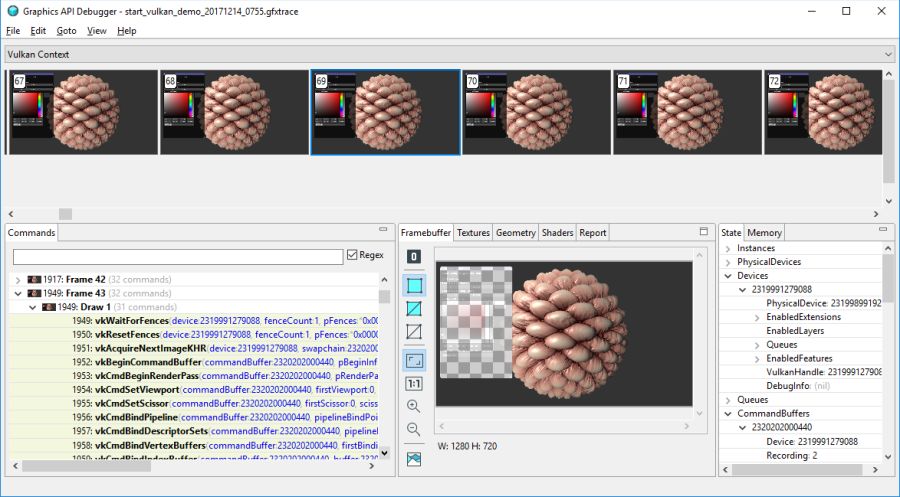This screenshot has width=900, height=497.
Task: Zoom out of the framebuffer image
Action: [x=413, y=429]
